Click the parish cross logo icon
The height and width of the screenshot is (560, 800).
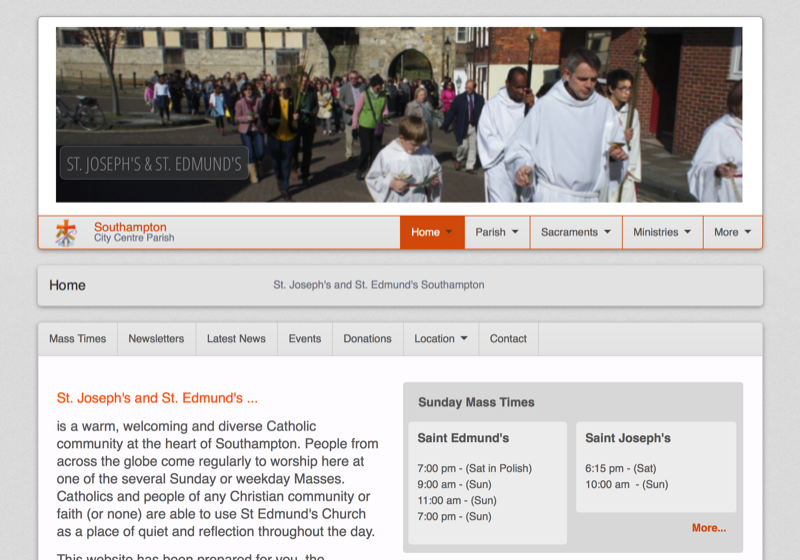[66, 232]
